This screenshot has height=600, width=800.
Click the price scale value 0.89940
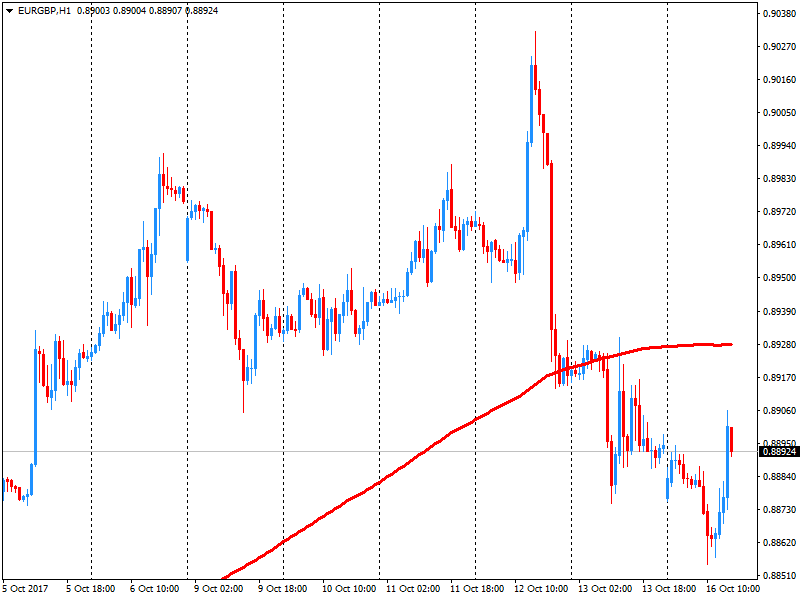coord(779,146)
